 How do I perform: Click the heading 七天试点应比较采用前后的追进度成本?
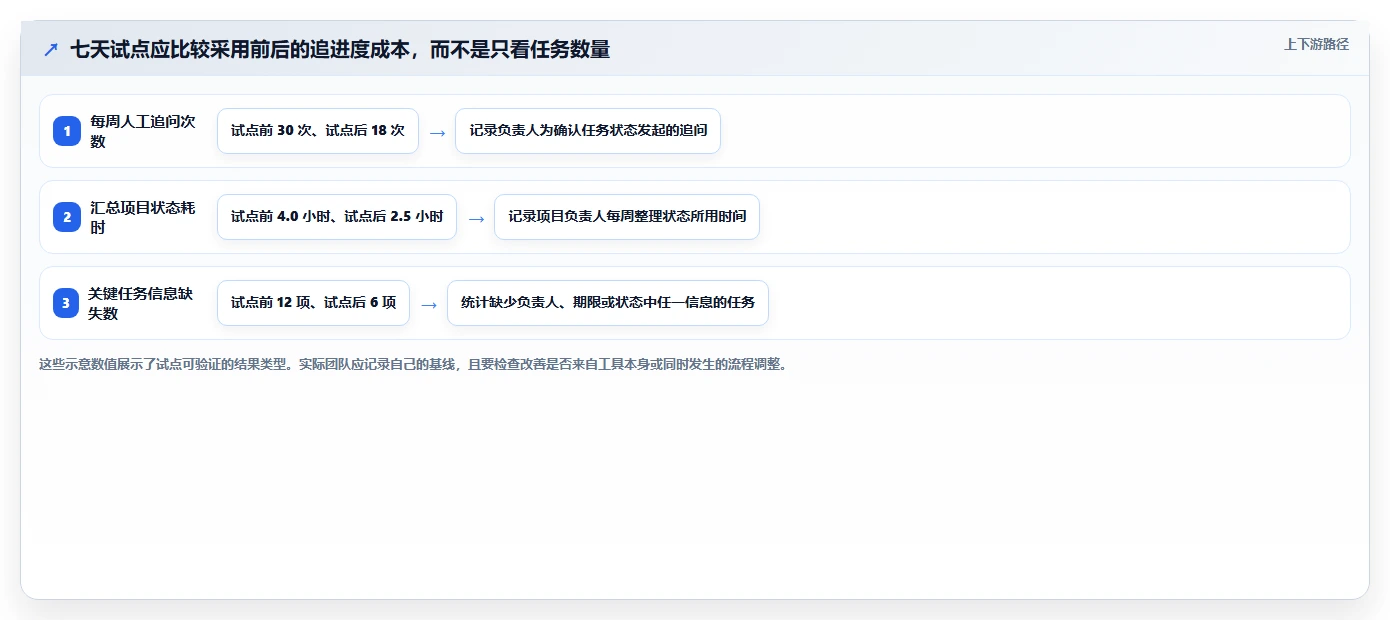pos(340,49)
